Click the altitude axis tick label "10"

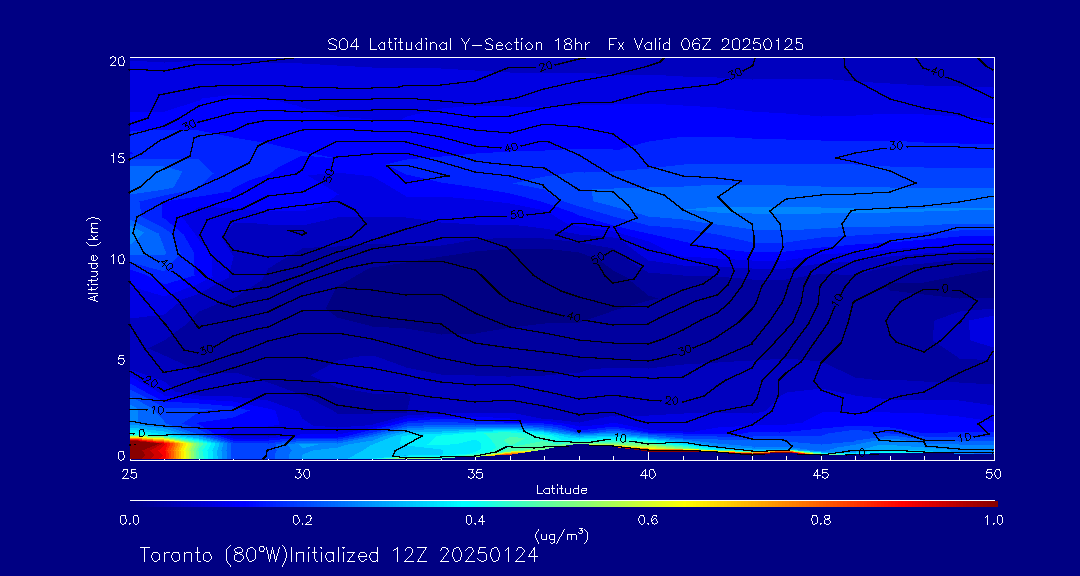[x=118, y=259]
